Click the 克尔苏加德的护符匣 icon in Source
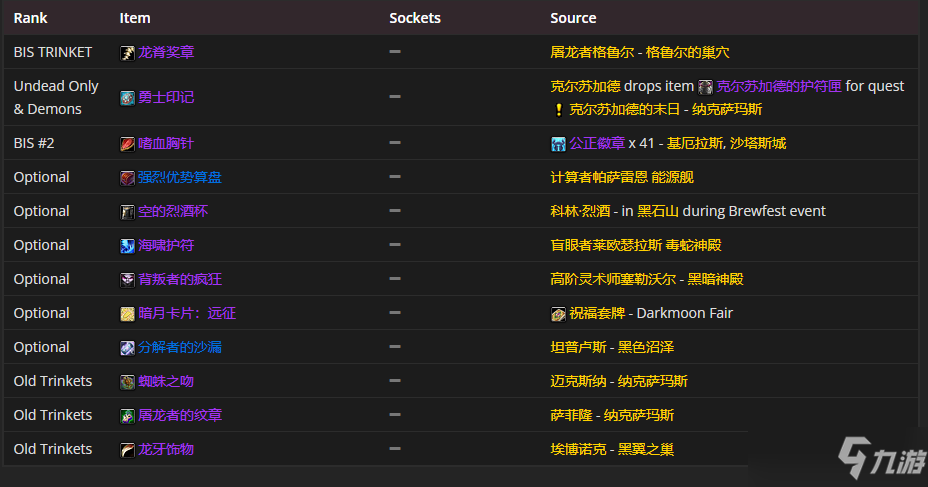The image size is (928, 487). [705, 87]
